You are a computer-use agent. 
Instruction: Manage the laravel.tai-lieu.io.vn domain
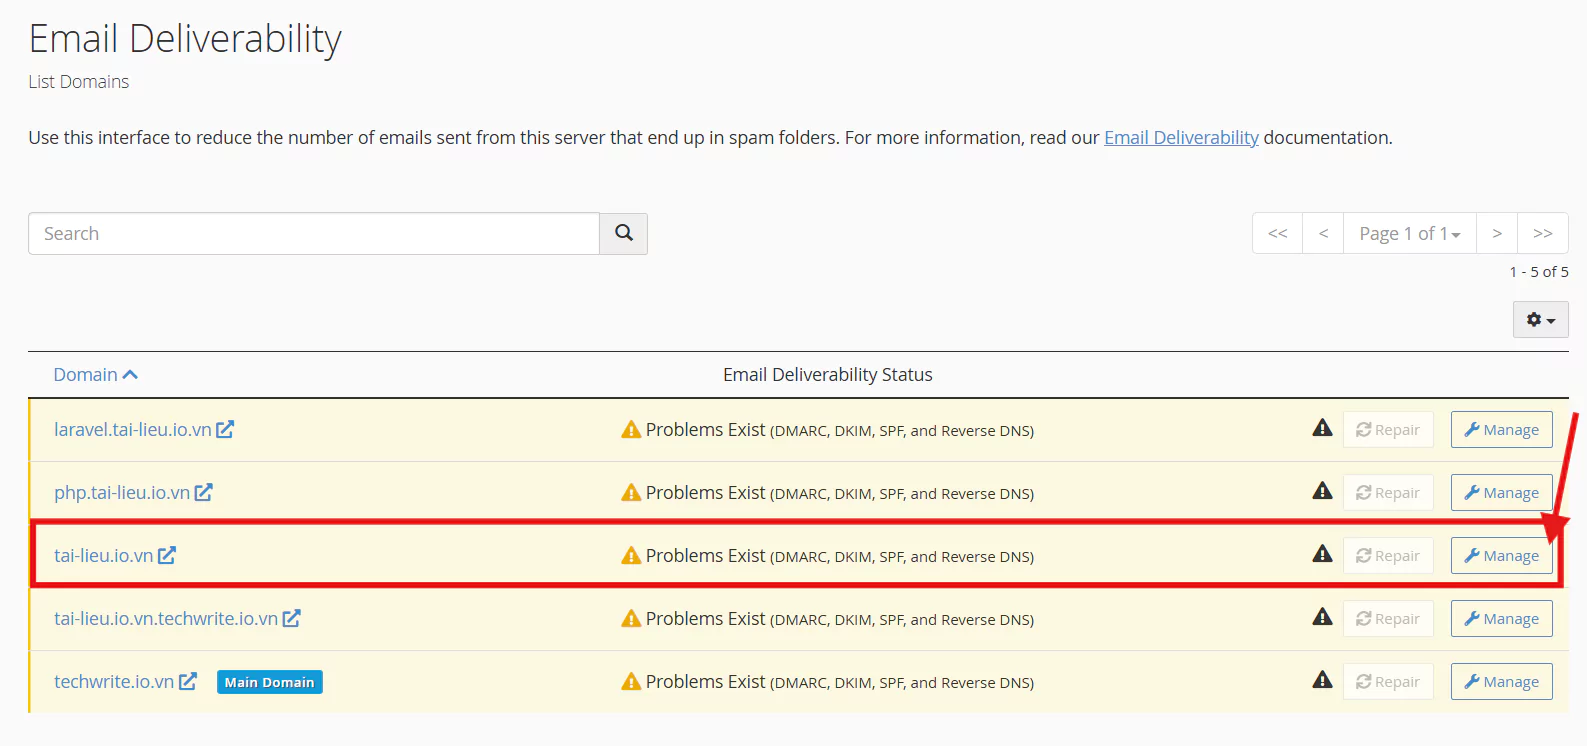click(x=1501, y=429)
